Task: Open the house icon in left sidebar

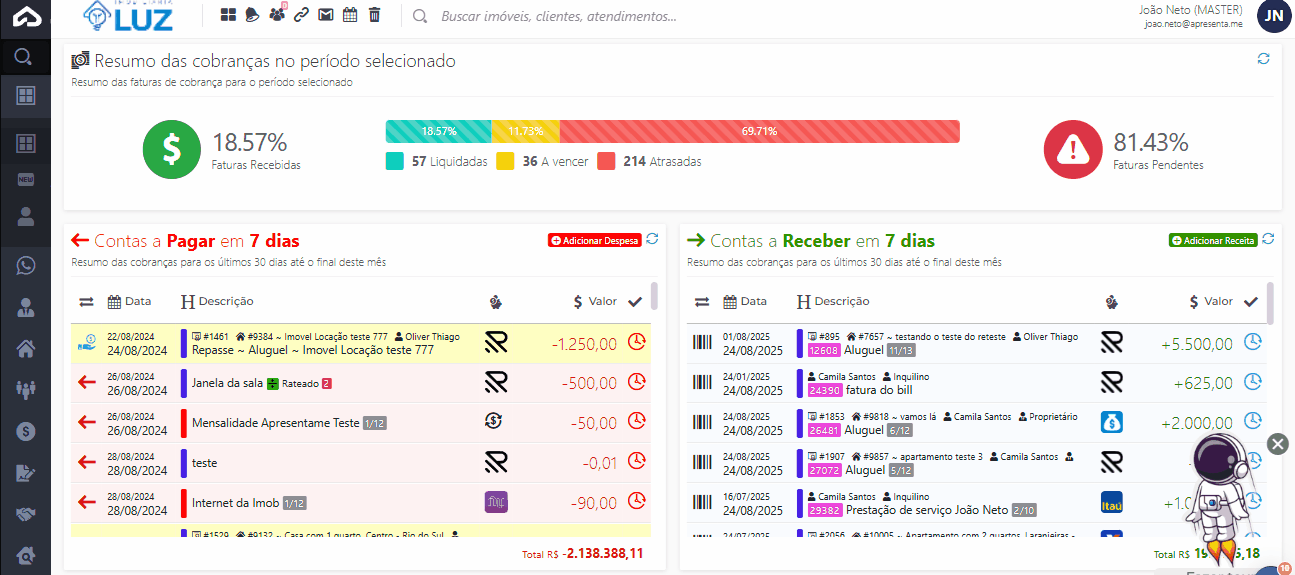Action: point(26,348)
